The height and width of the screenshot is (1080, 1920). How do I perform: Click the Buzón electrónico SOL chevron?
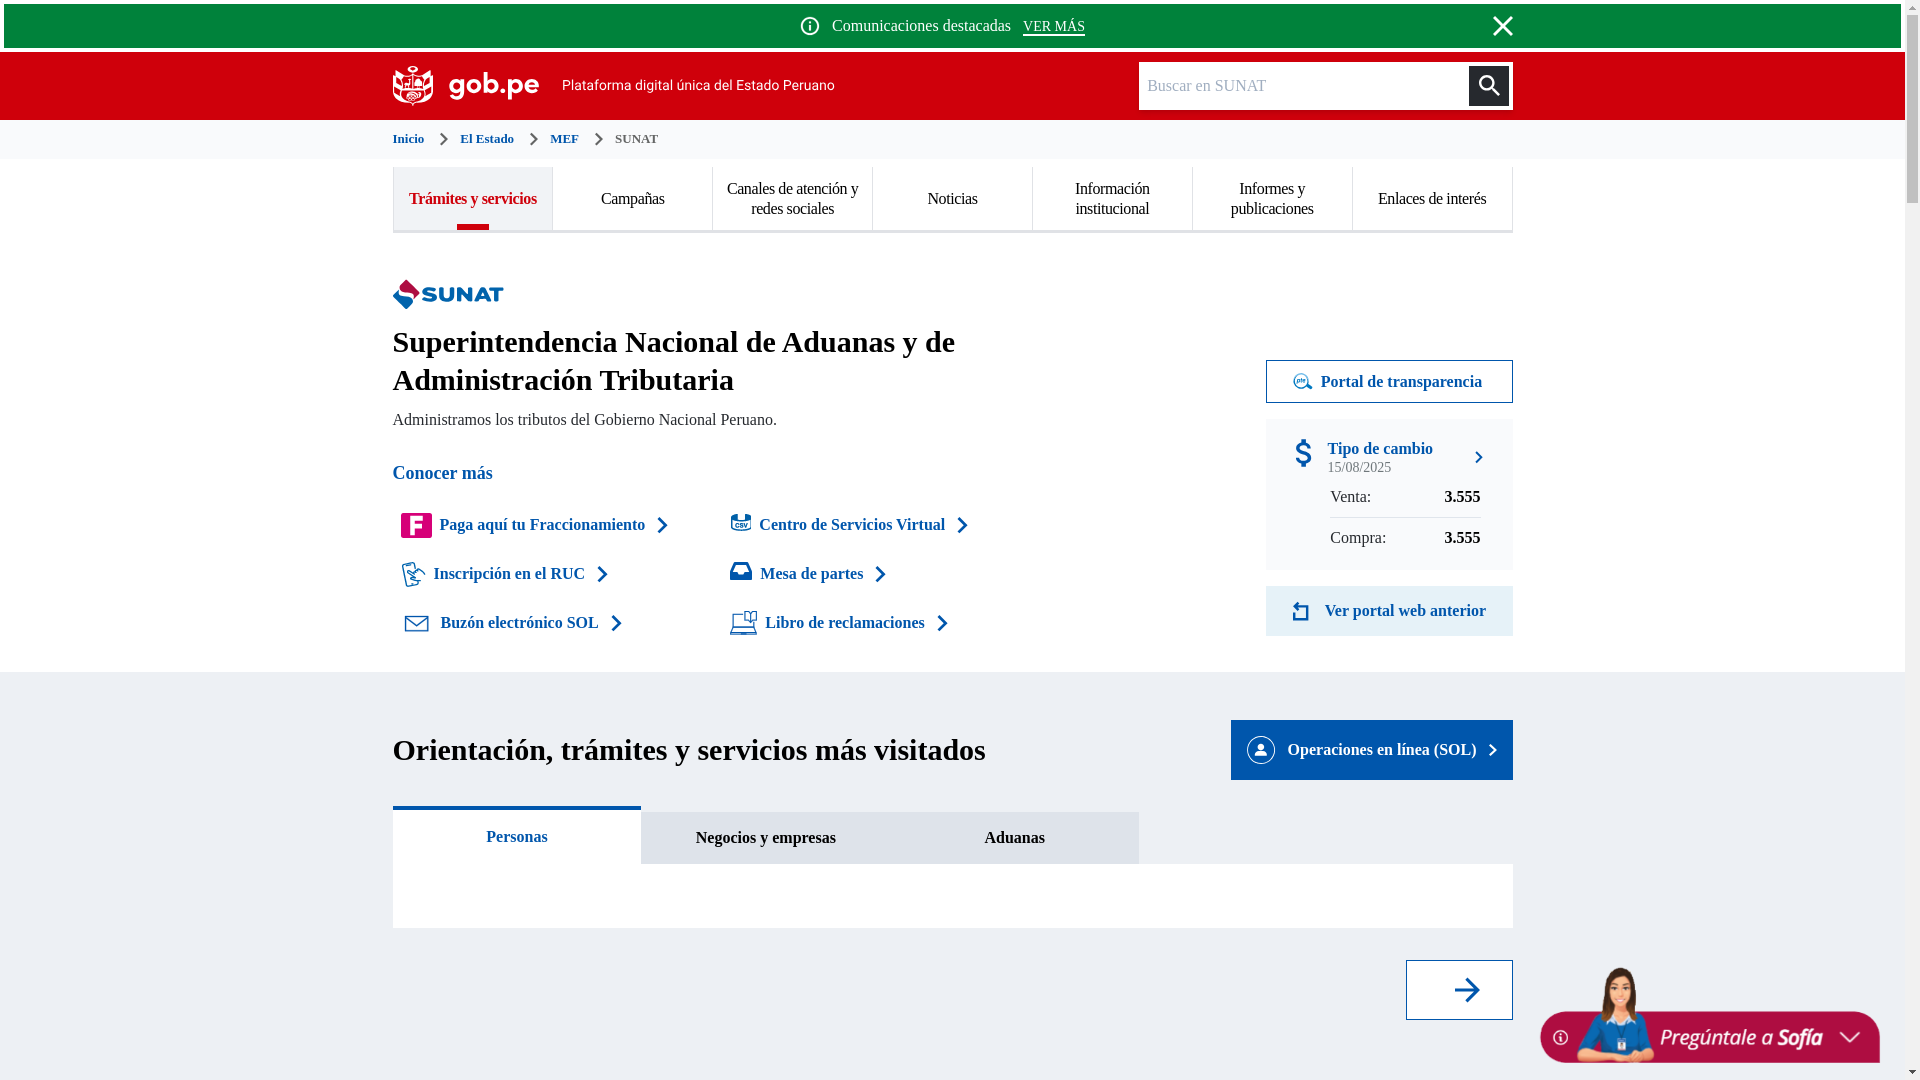(616, 624)
